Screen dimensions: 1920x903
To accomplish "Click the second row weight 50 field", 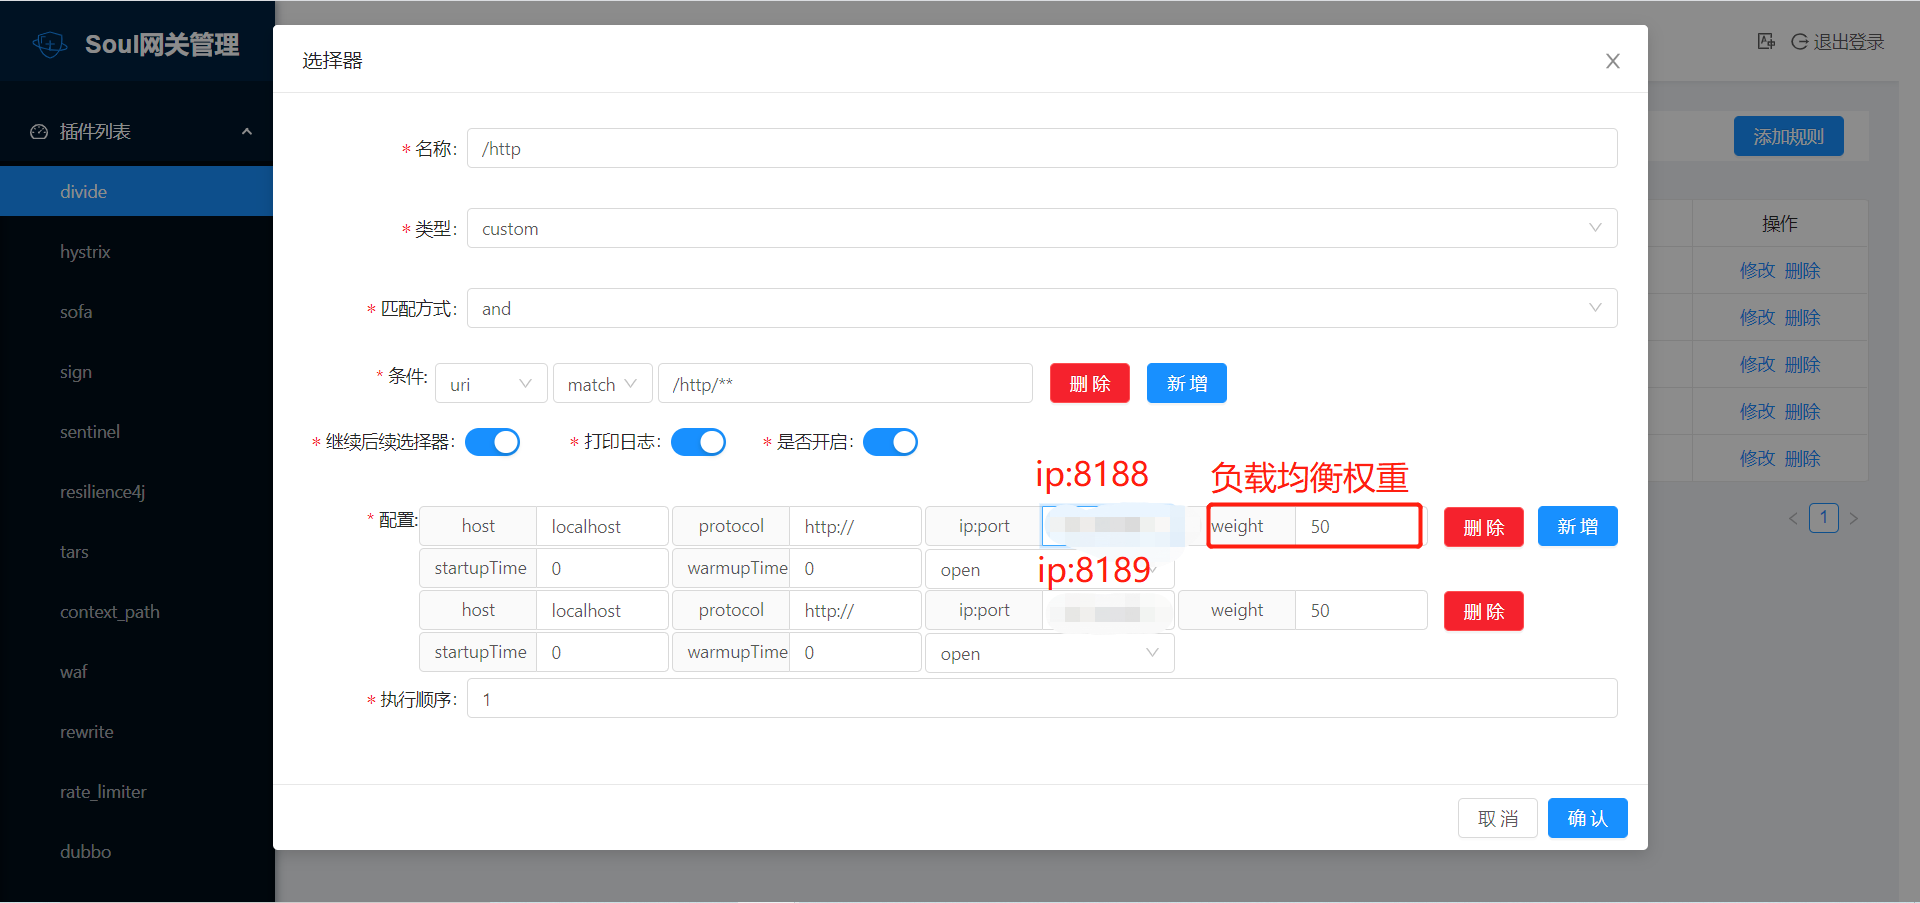I will pos(1361,610).
